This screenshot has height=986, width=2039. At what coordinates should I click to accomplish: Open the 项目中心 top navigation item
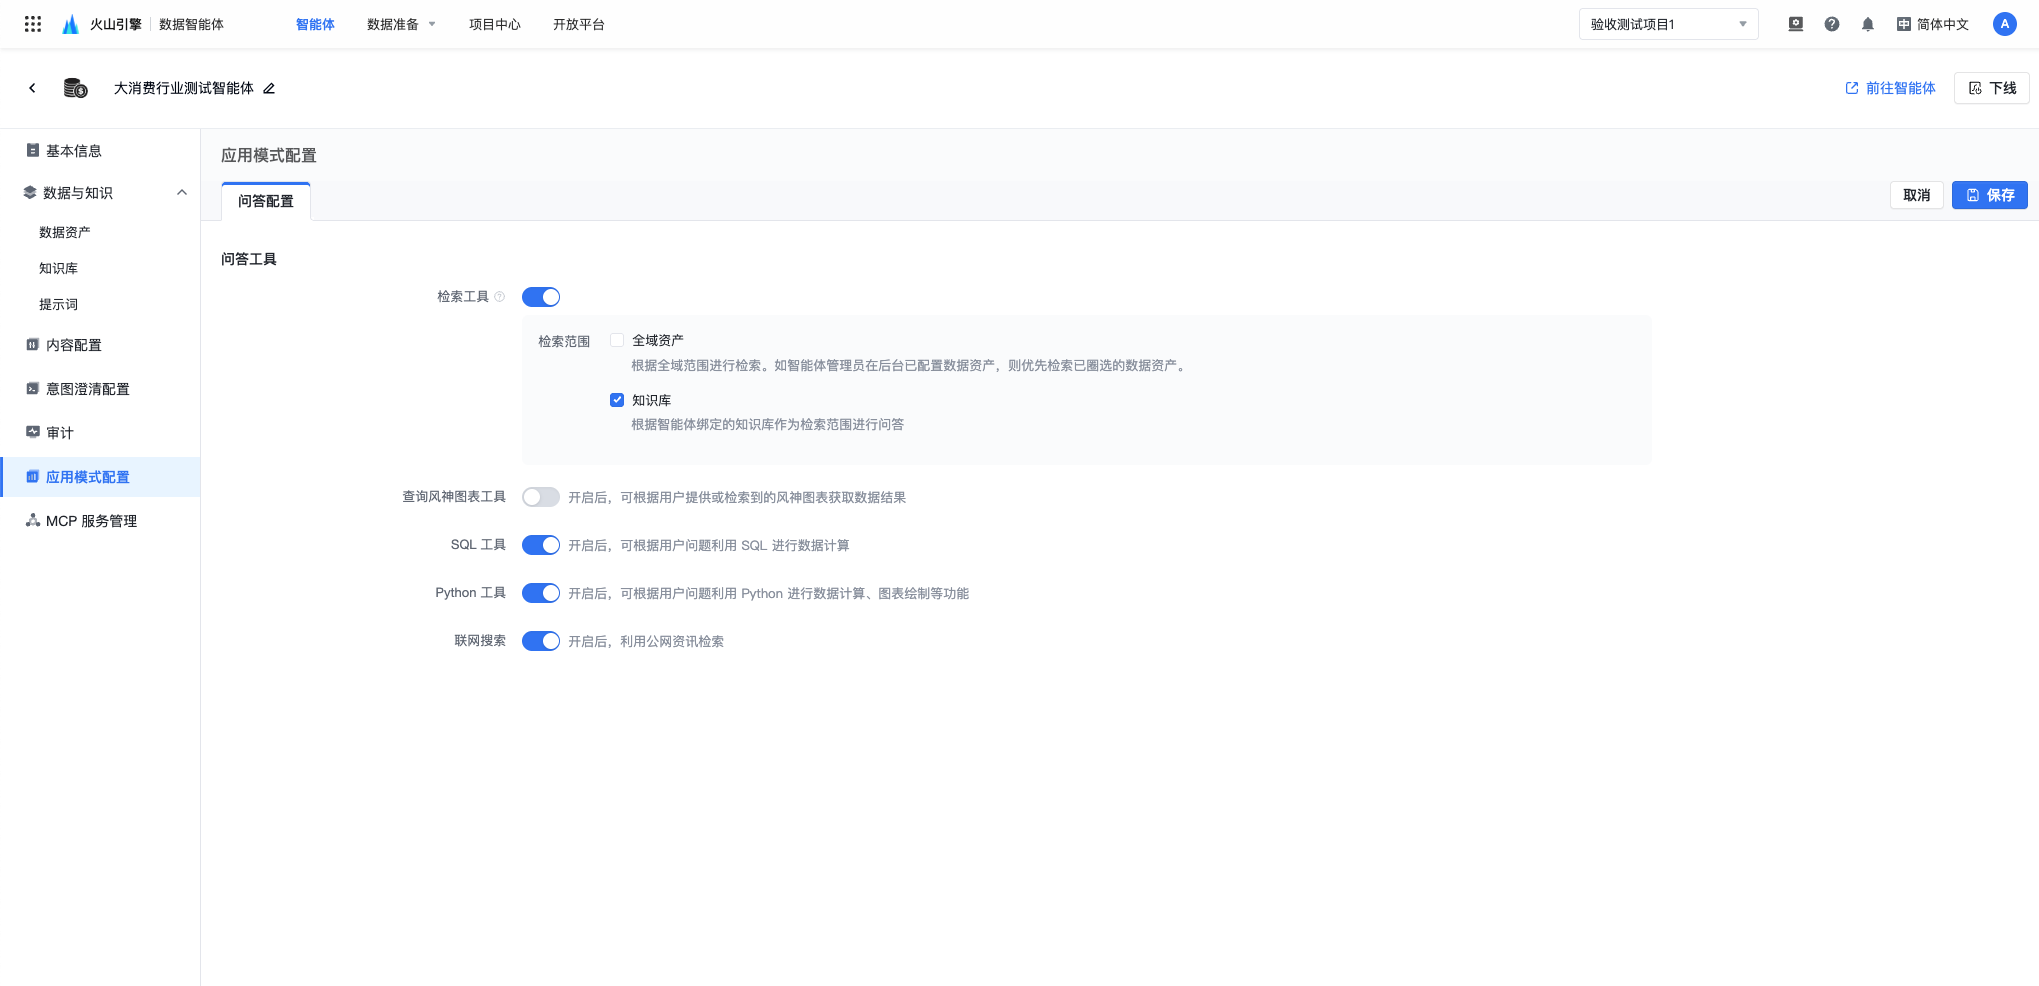tap(495, 24)
